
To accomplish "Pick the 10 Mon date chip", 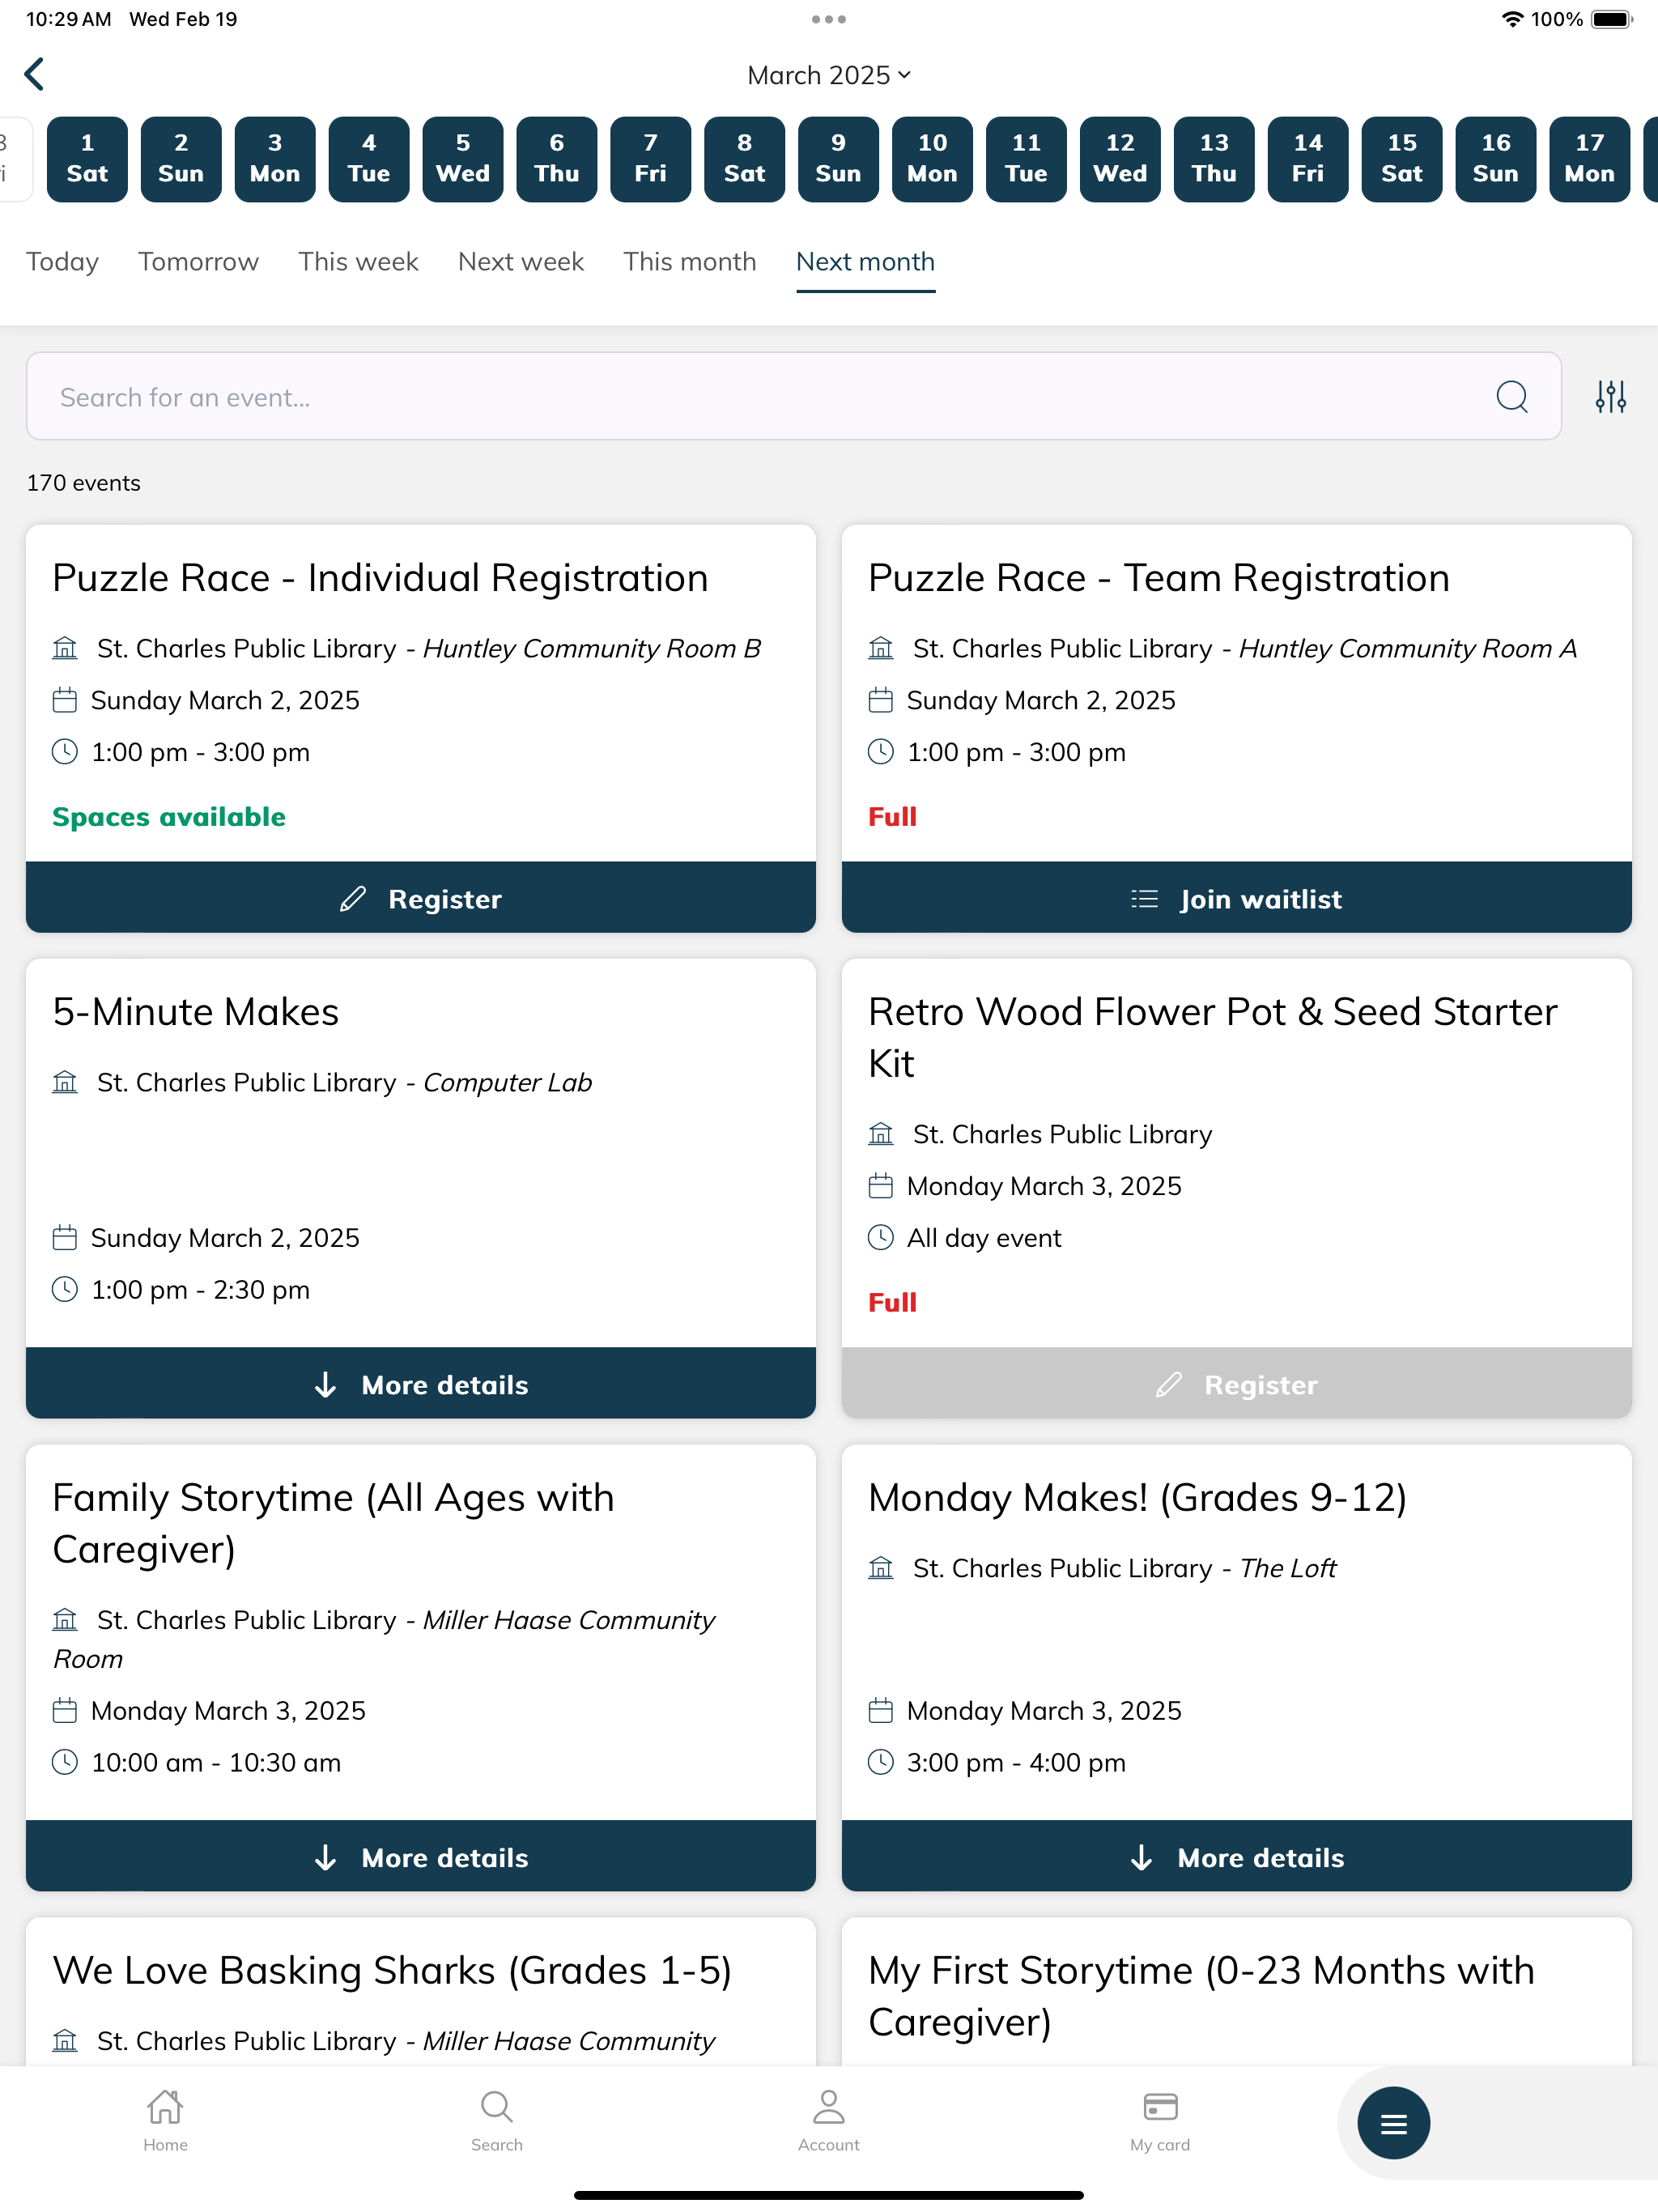I will click(932, 159).
